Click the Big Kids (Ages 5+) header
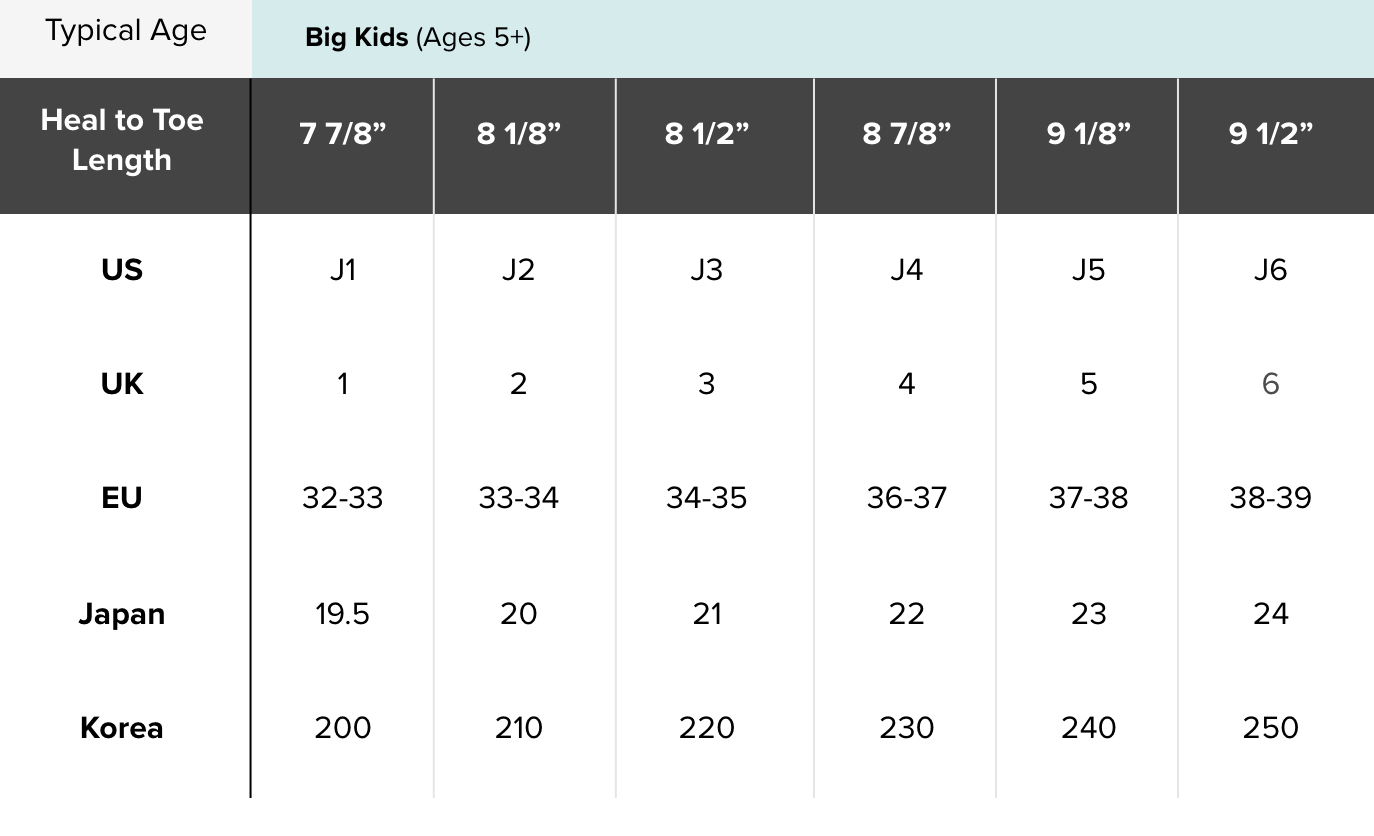The width and height of the screenshot is (1374, 836). tap(418, 38)
